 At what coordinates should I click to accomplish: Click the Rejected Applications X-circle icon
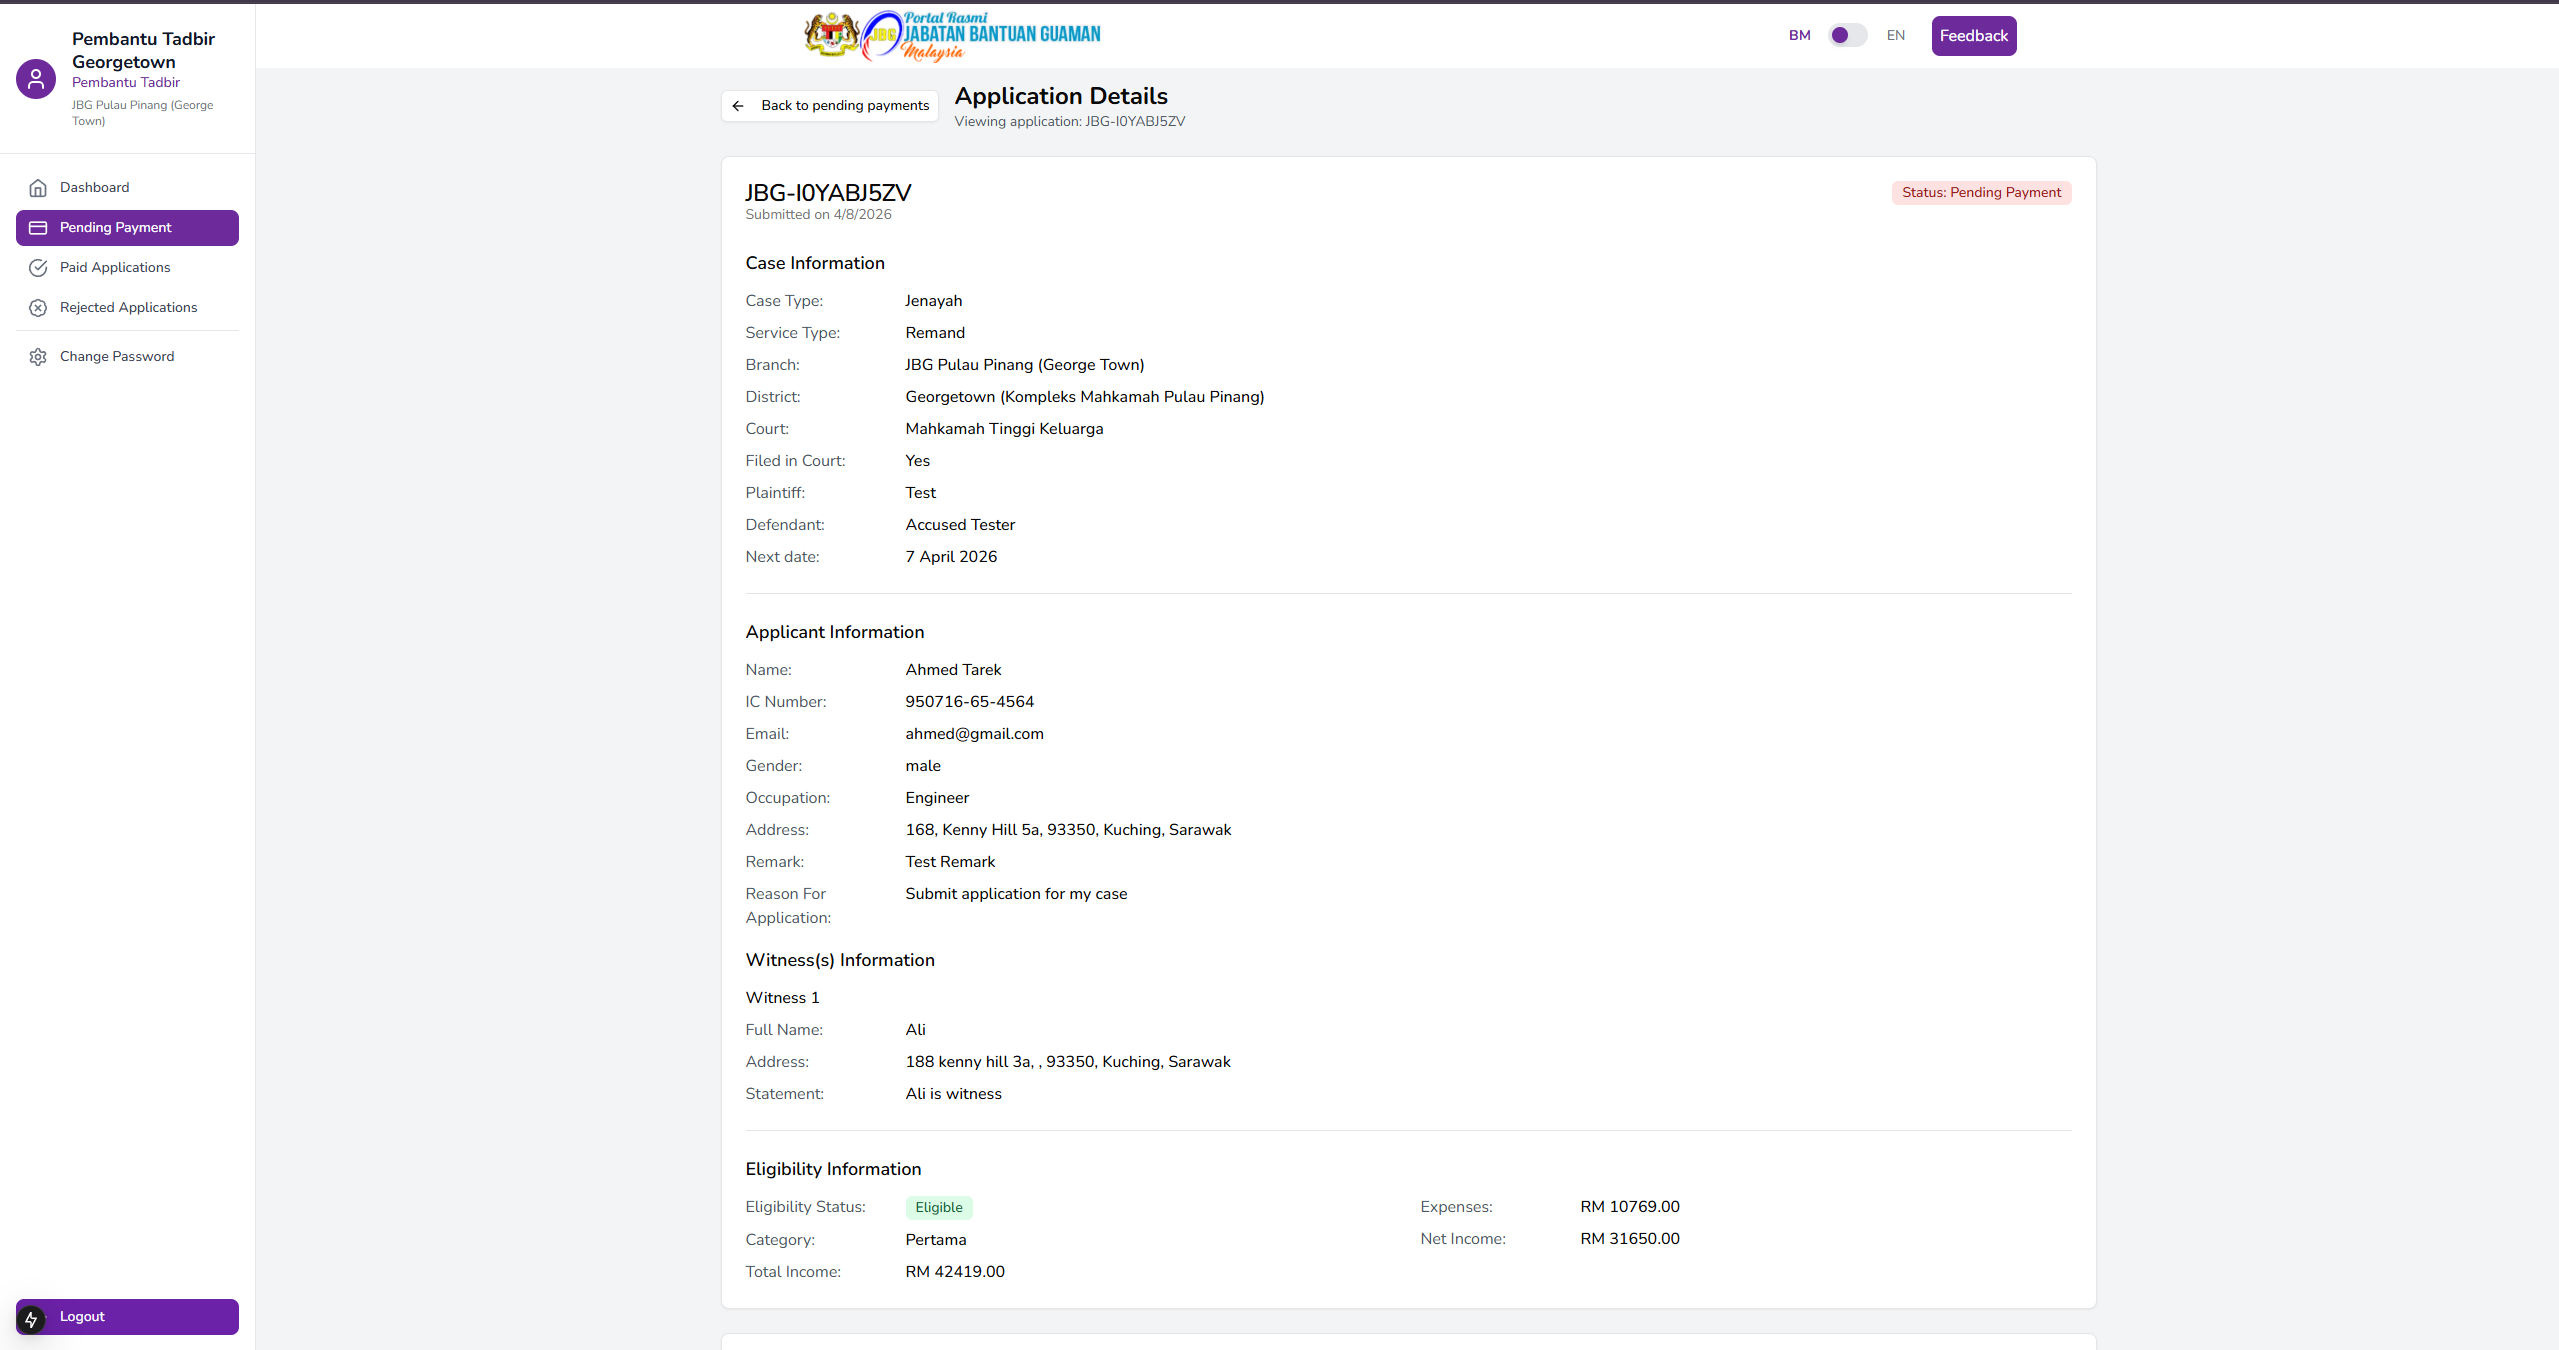pos(38,308)
